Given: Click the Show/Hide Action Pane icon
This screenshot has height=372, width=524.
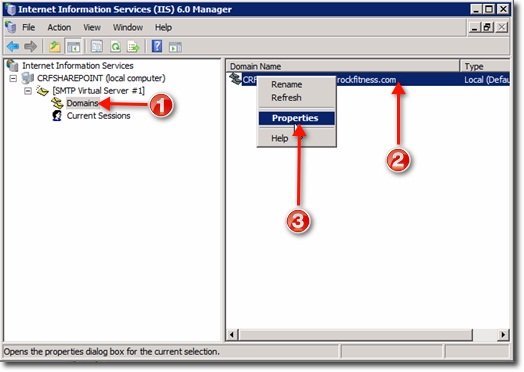Looking at the screenshot, I should tap(175, 47).
